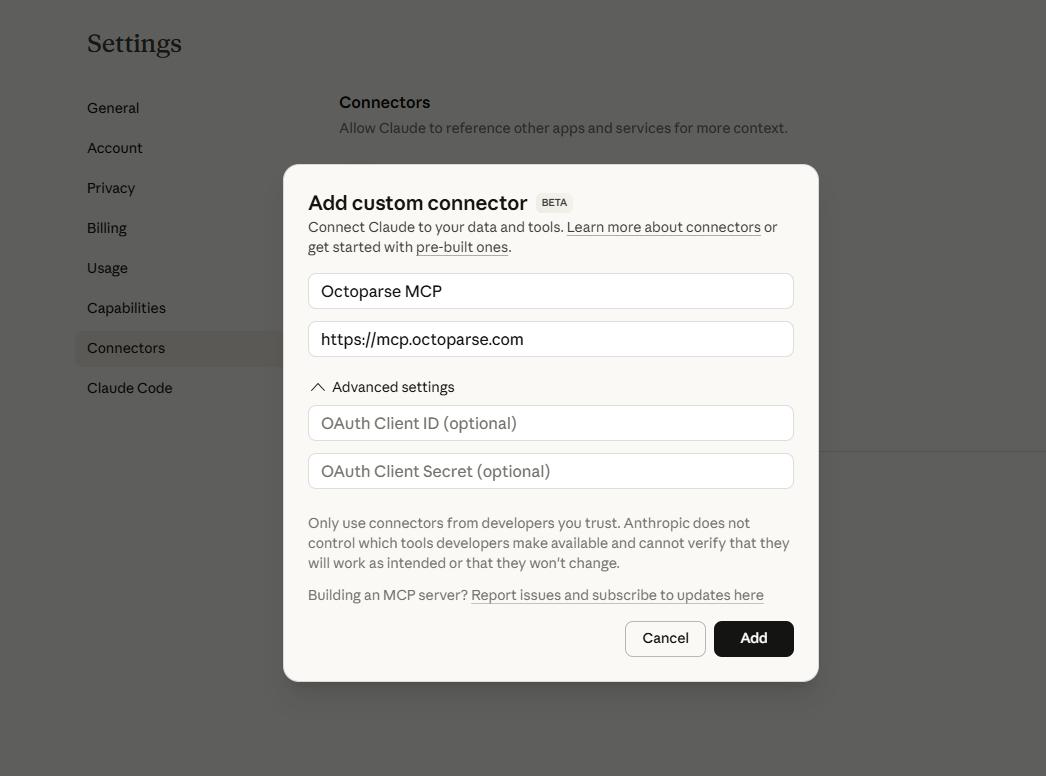Viewport: 1046px width, 776px height.
Task: Go to Account settings
Action: 115,148
